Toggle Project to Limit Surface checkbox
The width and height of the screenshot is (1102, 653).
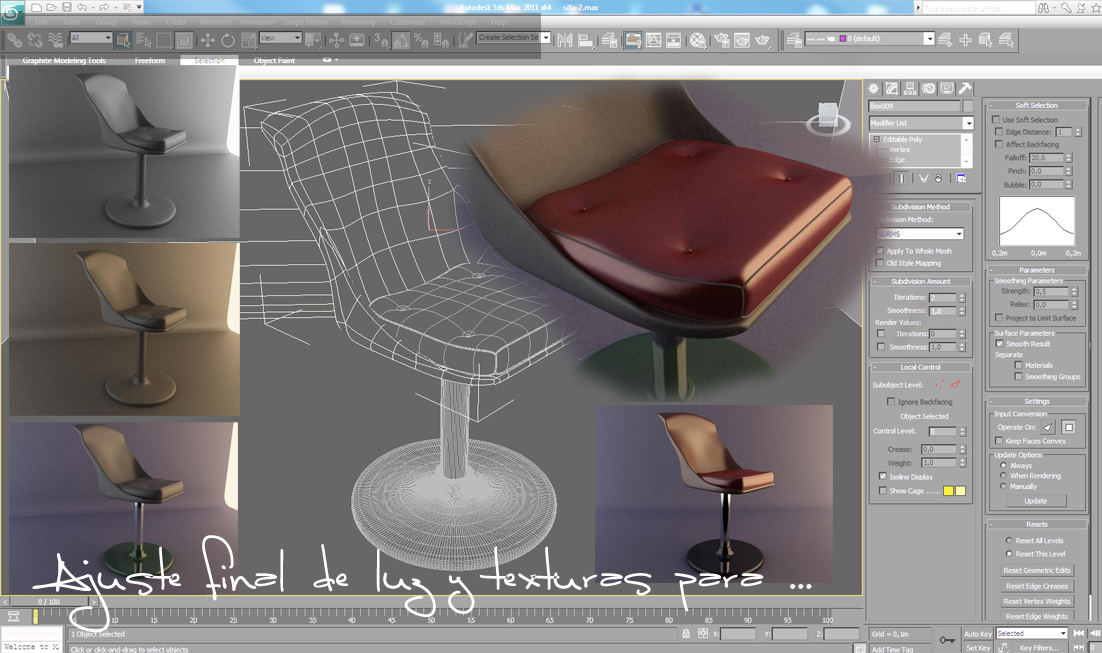(999, 318)
